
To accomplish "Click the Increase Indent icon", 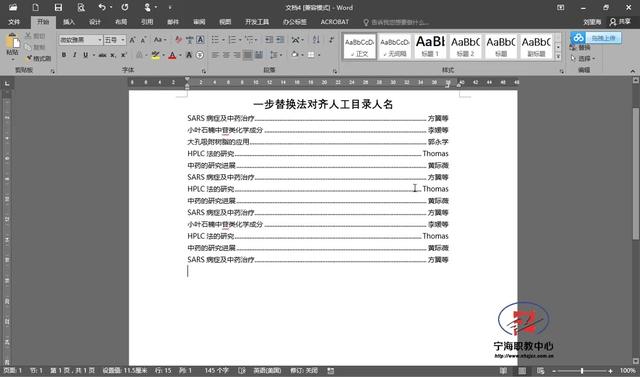I will point(280,40).
